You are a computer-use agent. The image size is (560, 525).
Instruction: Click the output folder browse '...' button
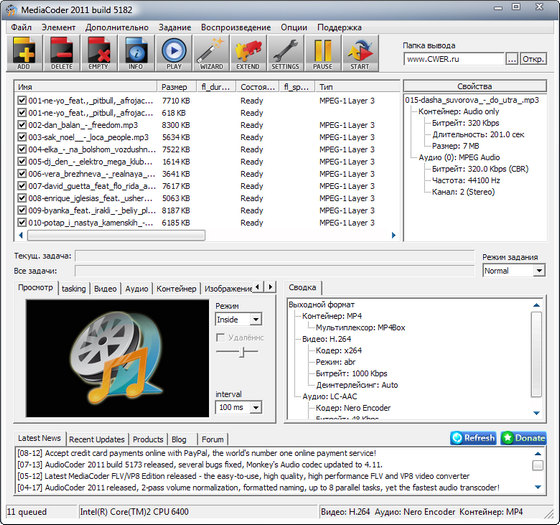coord(511,59)
